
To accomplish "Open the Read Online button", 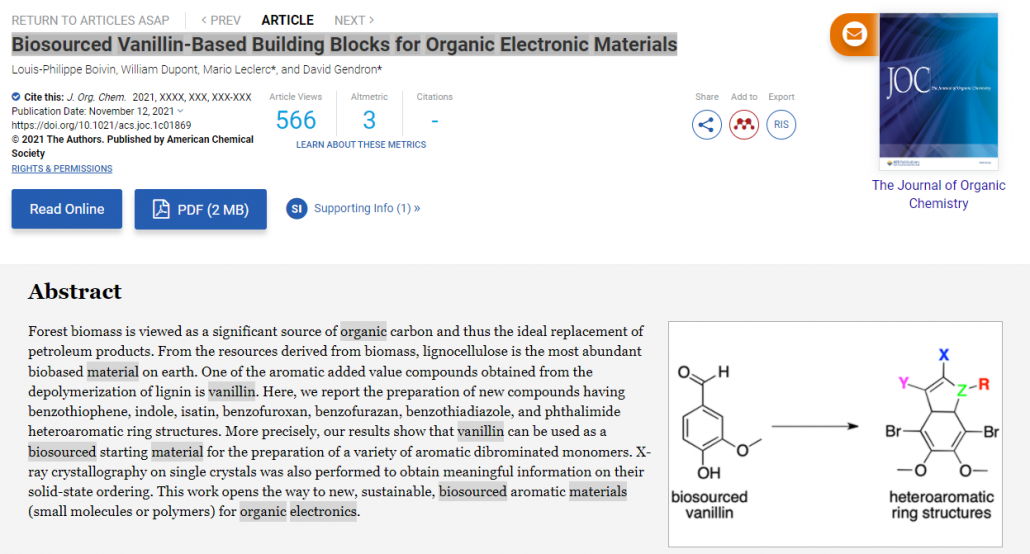I will (67, 209).
